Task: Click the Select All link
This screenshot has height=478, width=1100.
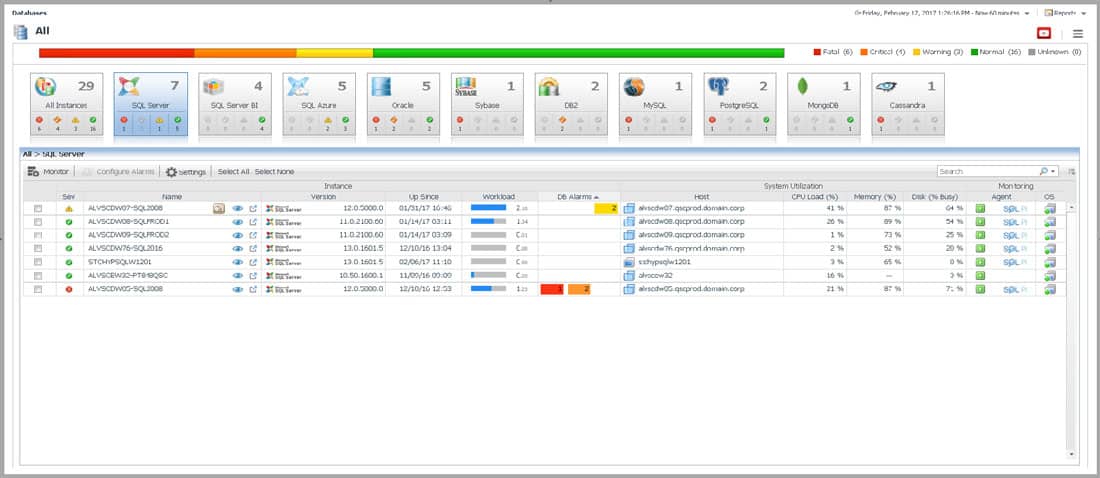Action: [234, 172]
